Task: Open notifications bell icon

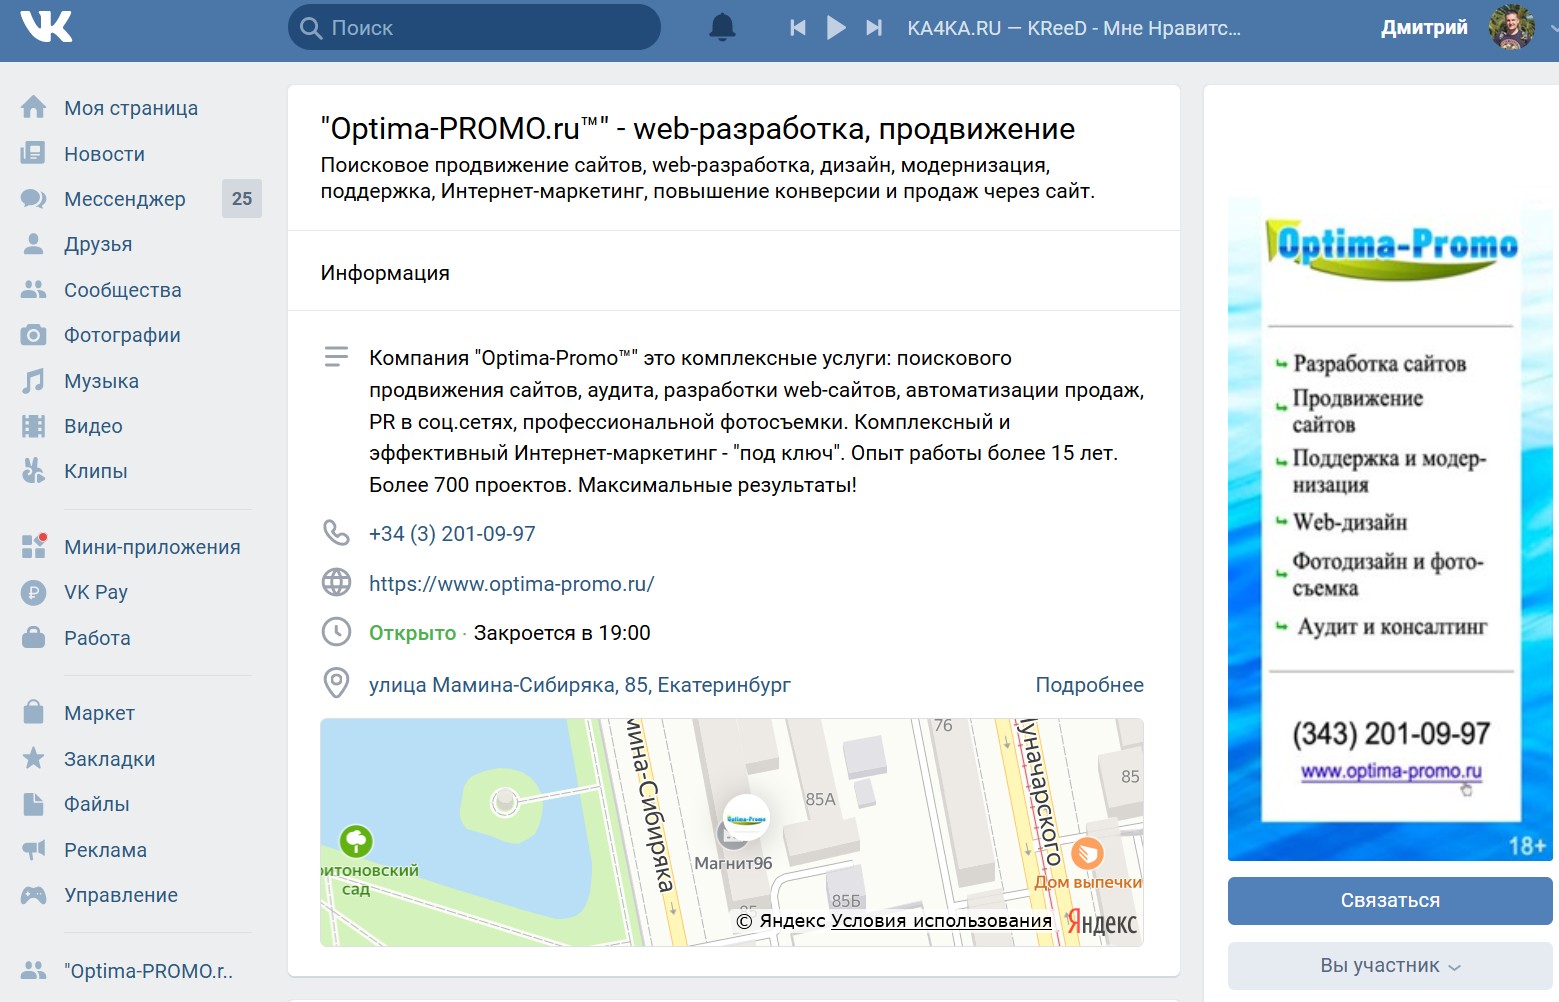Action: [722, 28]
